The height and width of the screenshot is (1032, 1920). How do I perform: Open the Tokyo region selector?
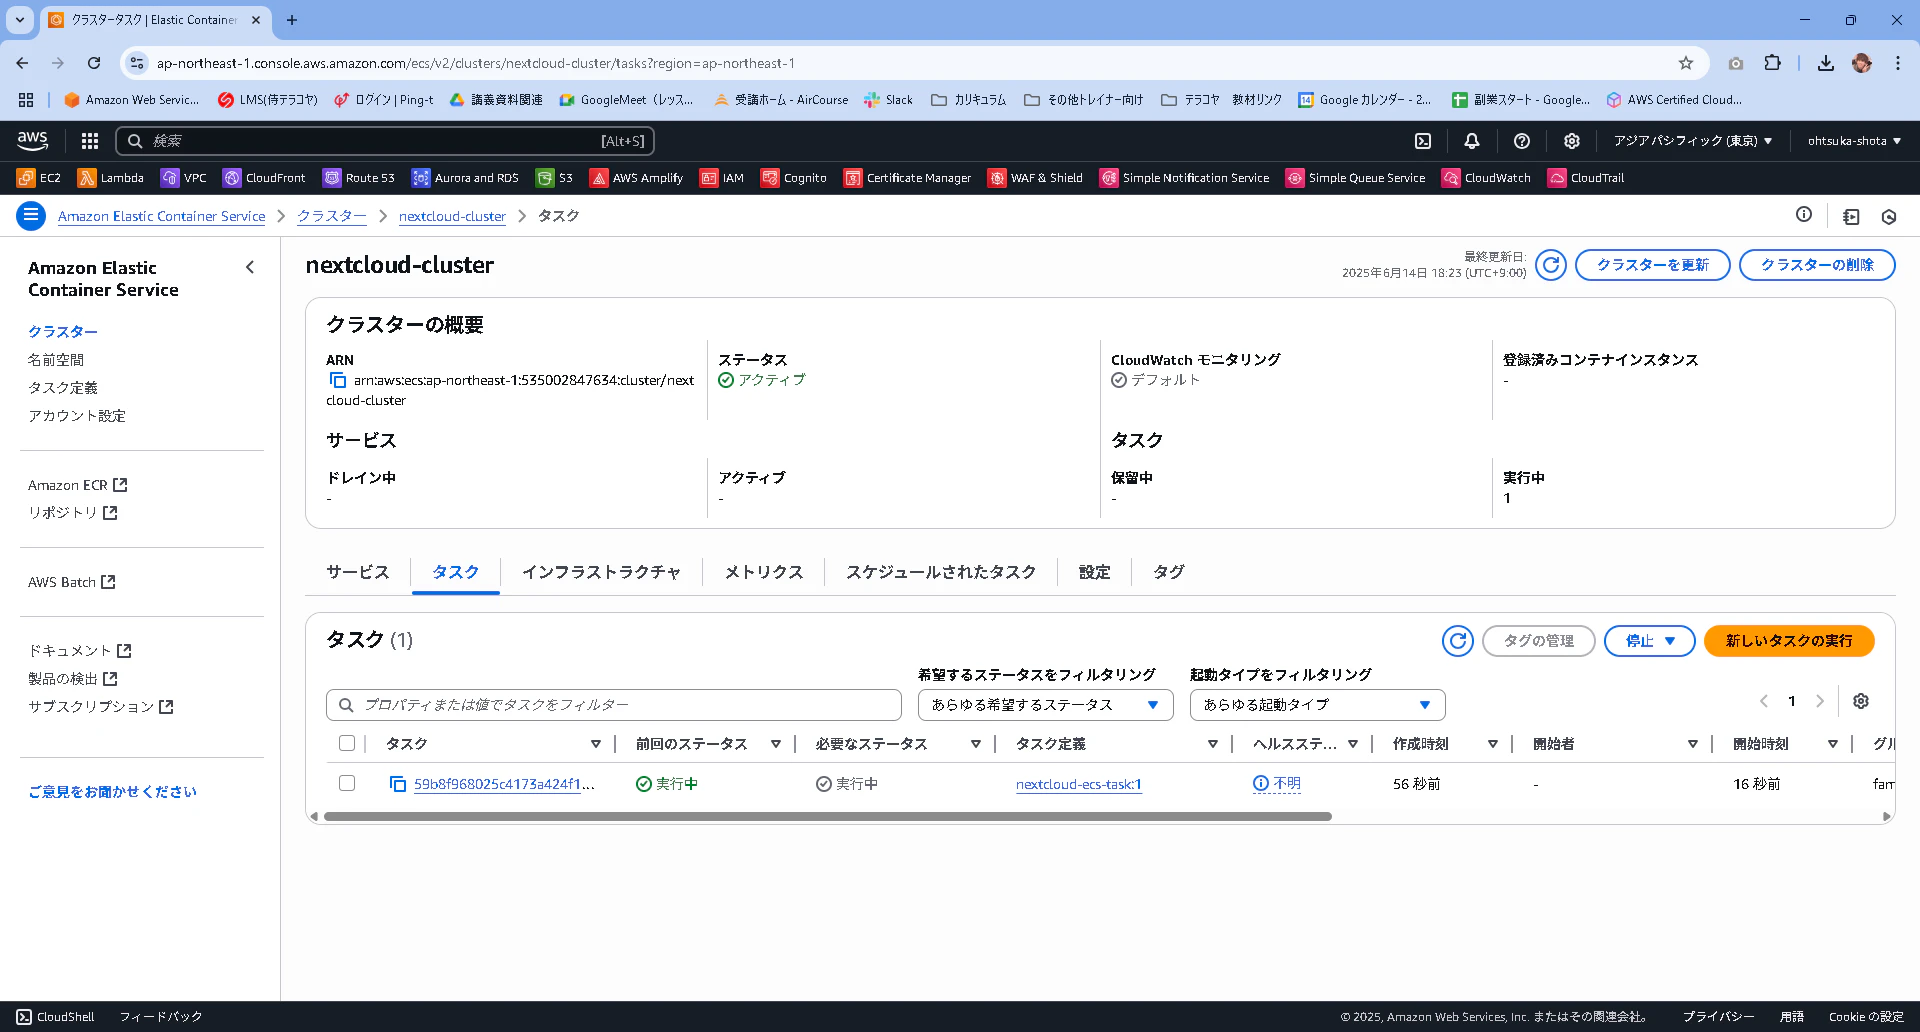(1693, 141)
